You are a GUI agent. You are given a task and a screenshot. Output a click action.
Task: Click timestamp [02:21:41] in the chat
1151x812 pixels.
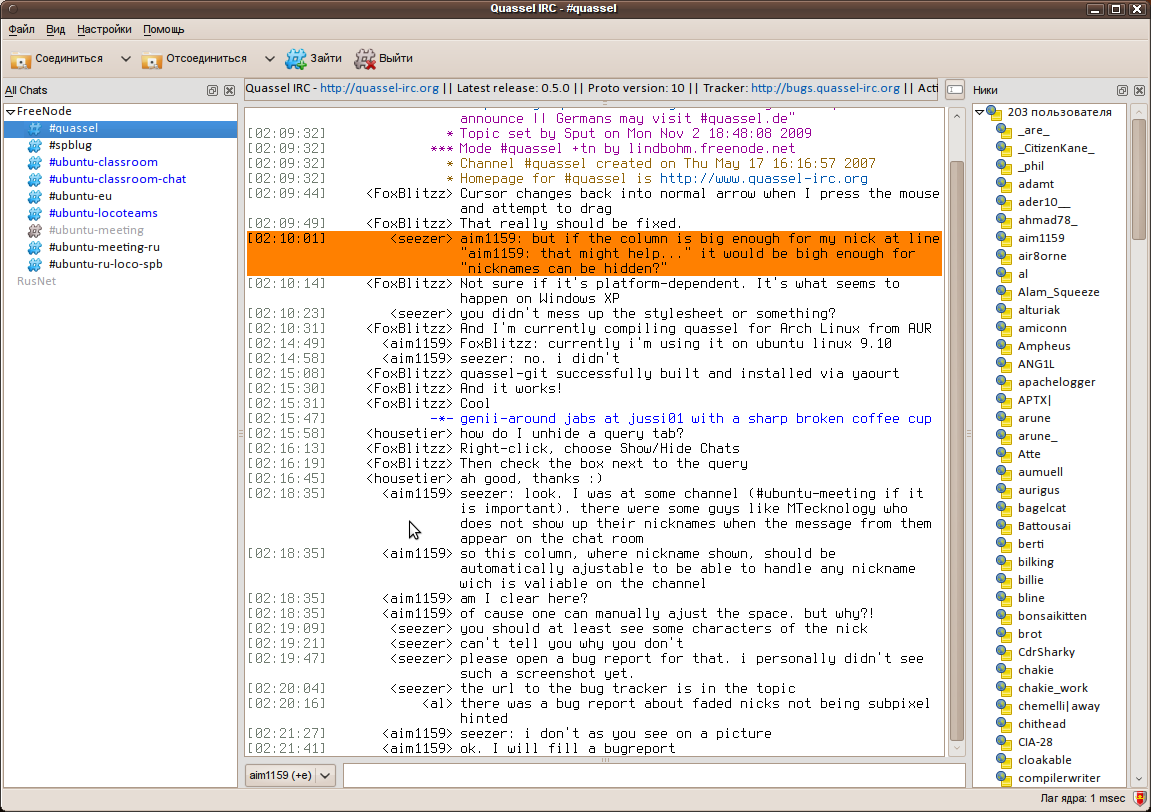pyautogui.click(x=286, y=748)
